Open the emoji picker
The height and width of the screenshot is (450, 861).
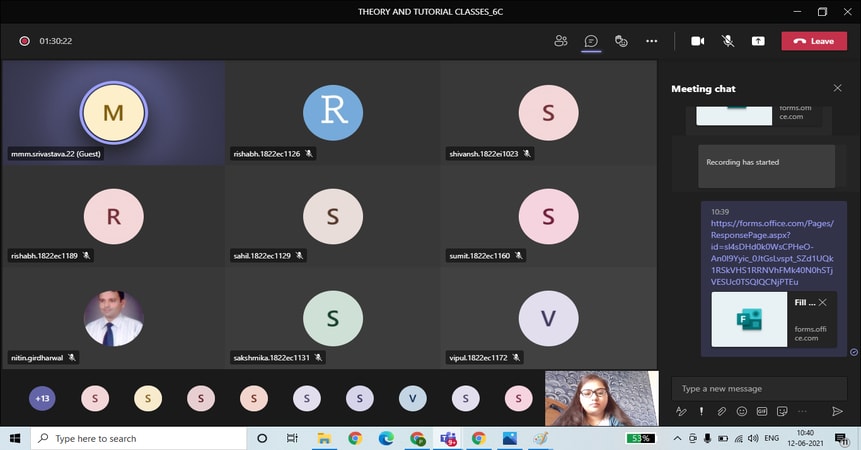741,411
